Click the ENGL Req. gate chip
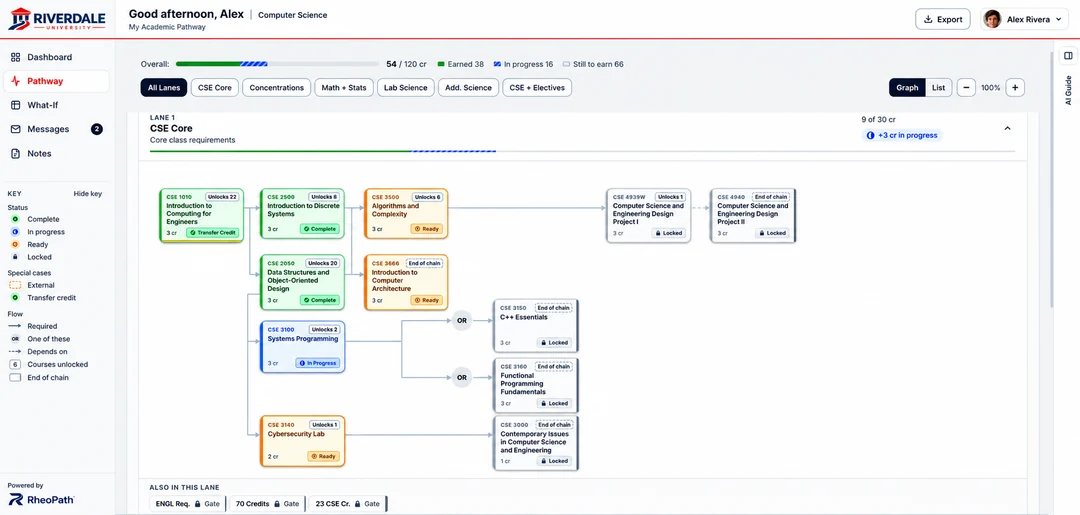Viewport: 1080px width, 515px height. [187, 504]
